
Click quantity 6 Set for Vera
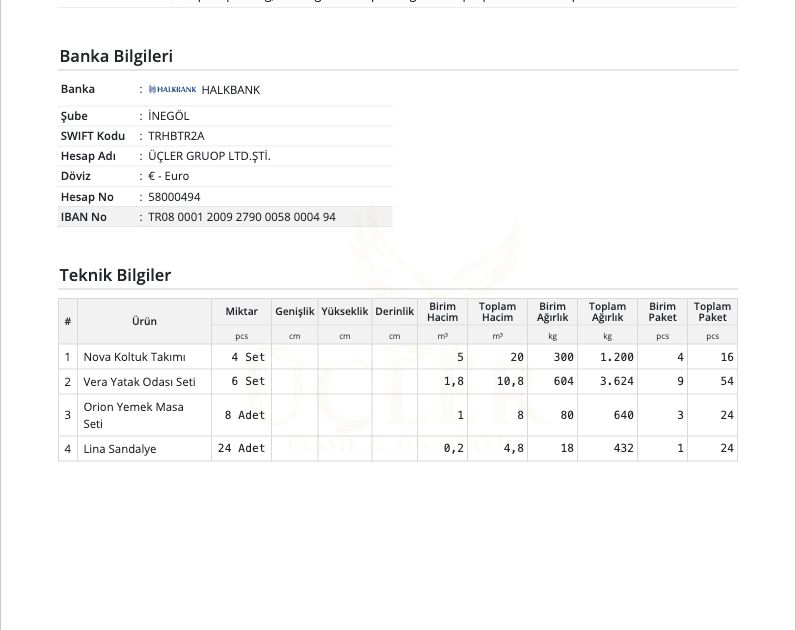pos(248,381)
